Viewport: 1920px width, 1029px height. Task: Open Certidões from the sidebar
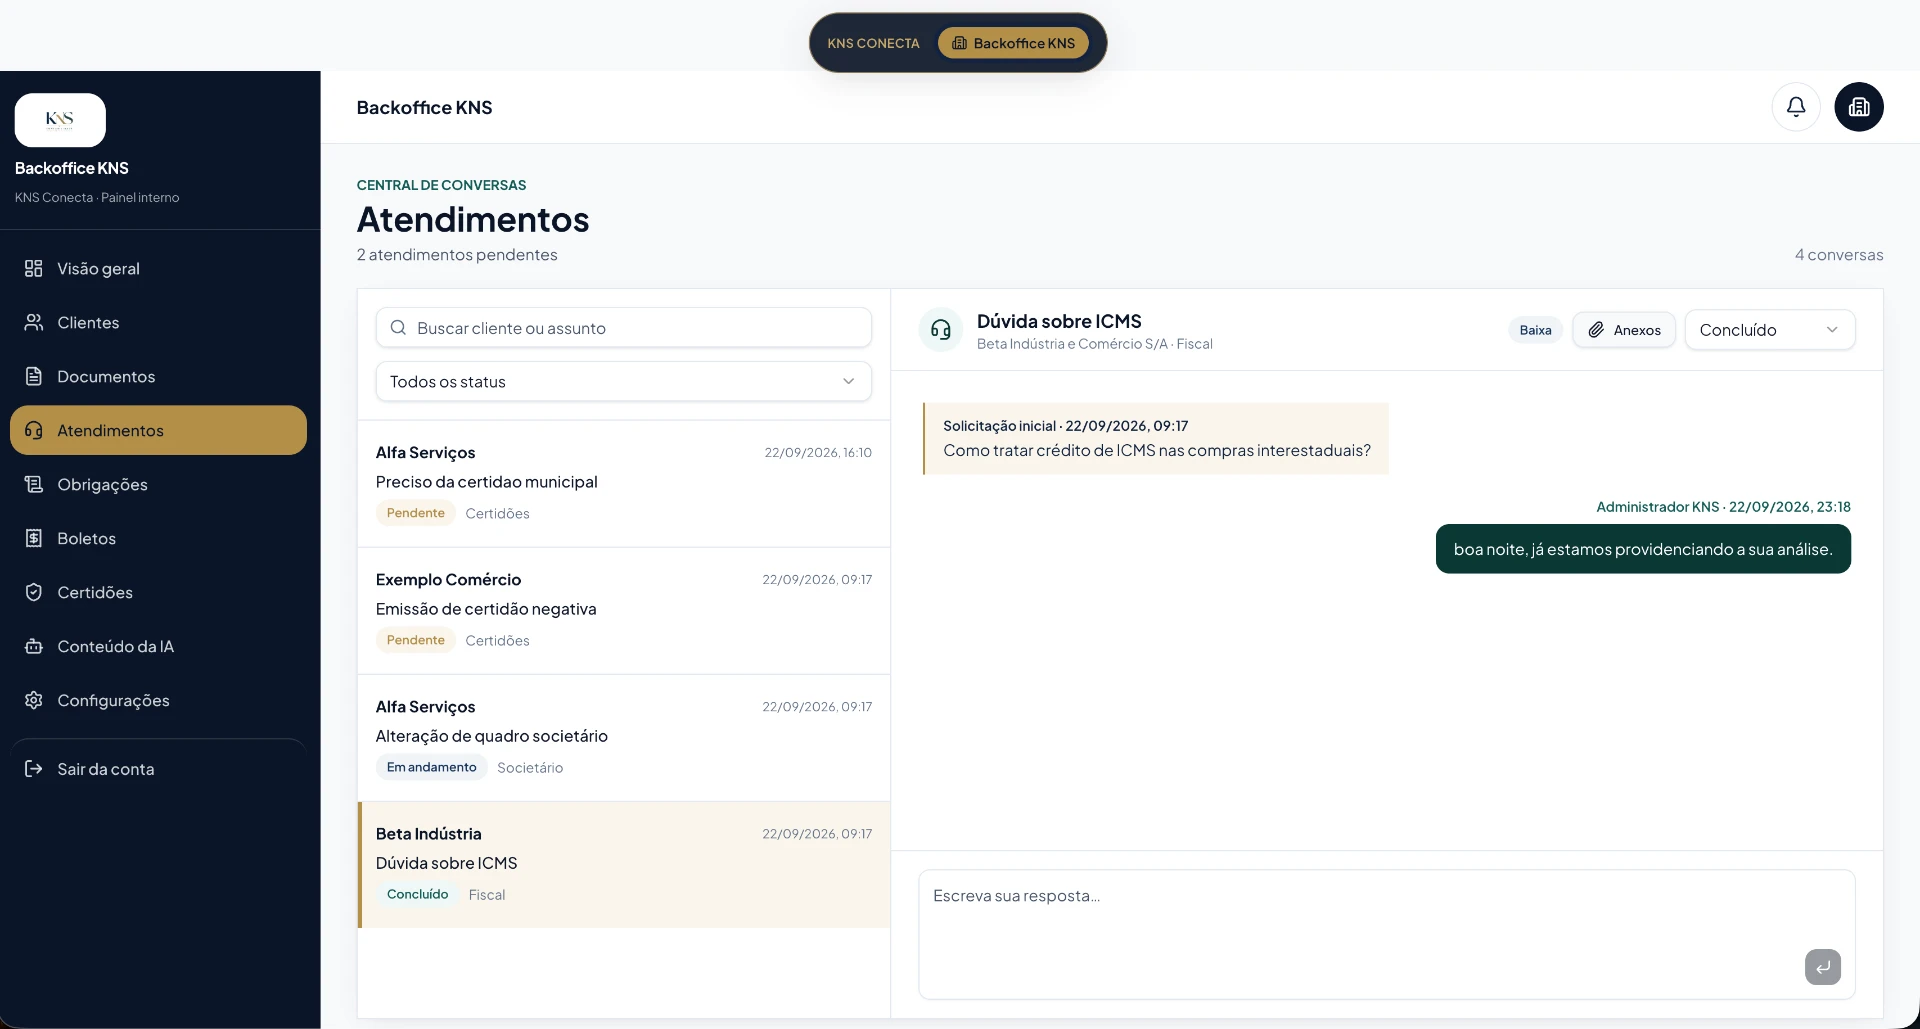coord(158,592)
